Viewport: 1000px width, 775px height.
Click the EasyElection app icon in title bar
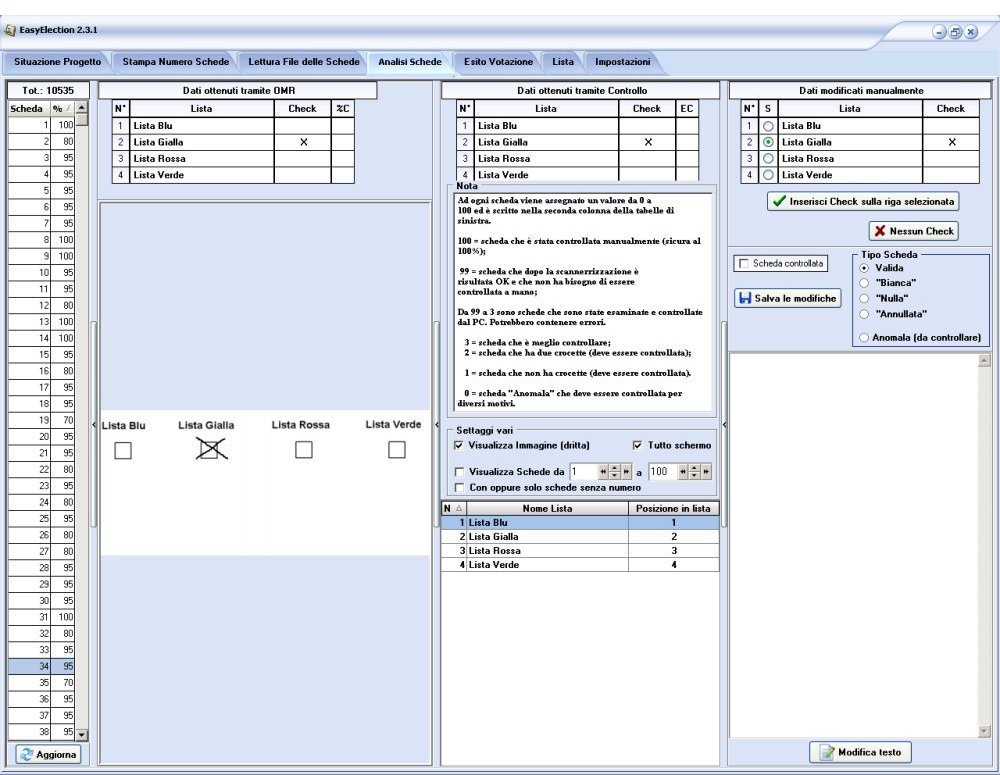tap(10, 31)
